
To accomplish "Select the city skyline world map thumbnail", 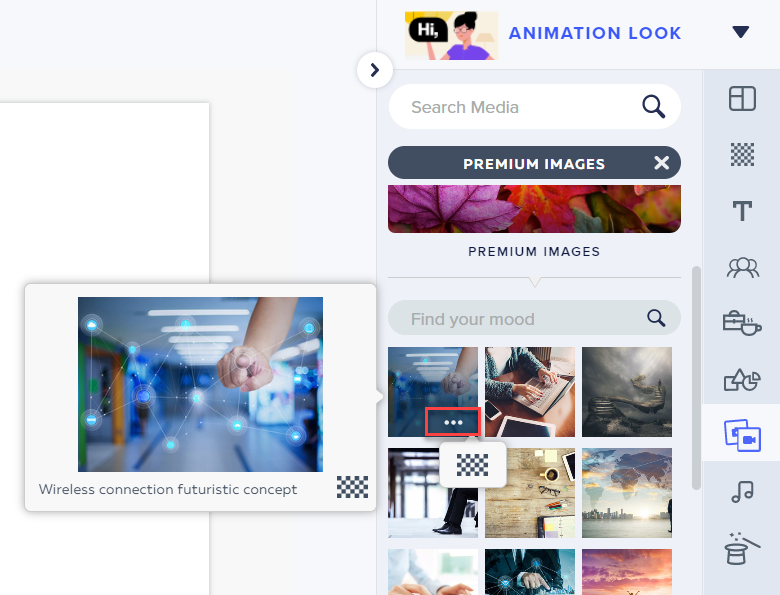I will [627, 493].
